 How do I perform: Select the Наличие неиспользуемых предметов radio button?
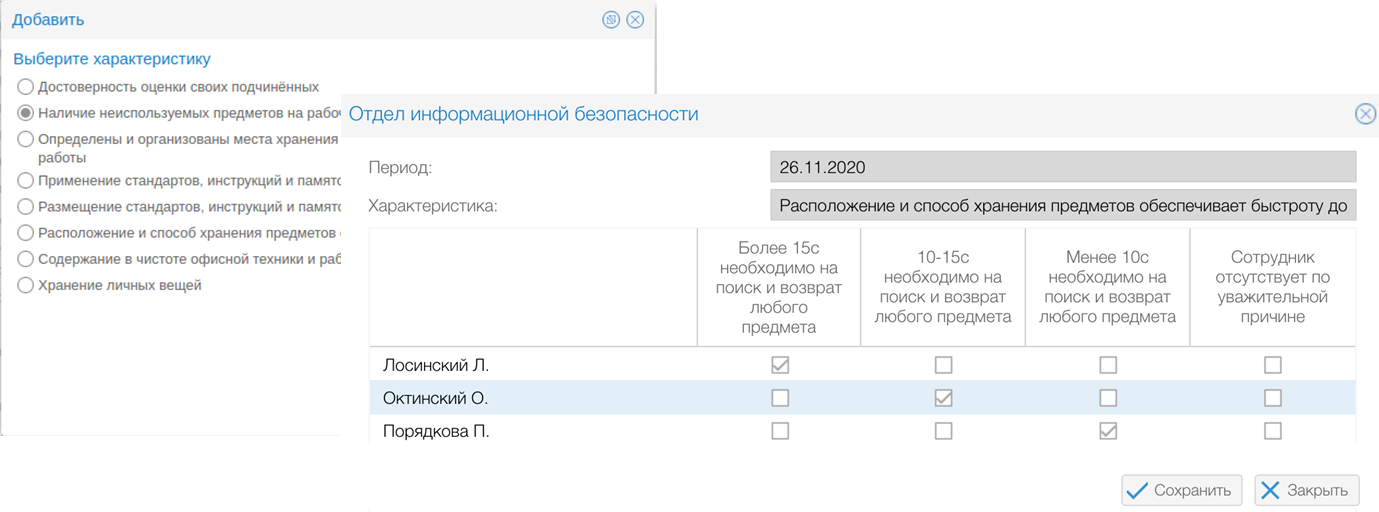(26, 113)
